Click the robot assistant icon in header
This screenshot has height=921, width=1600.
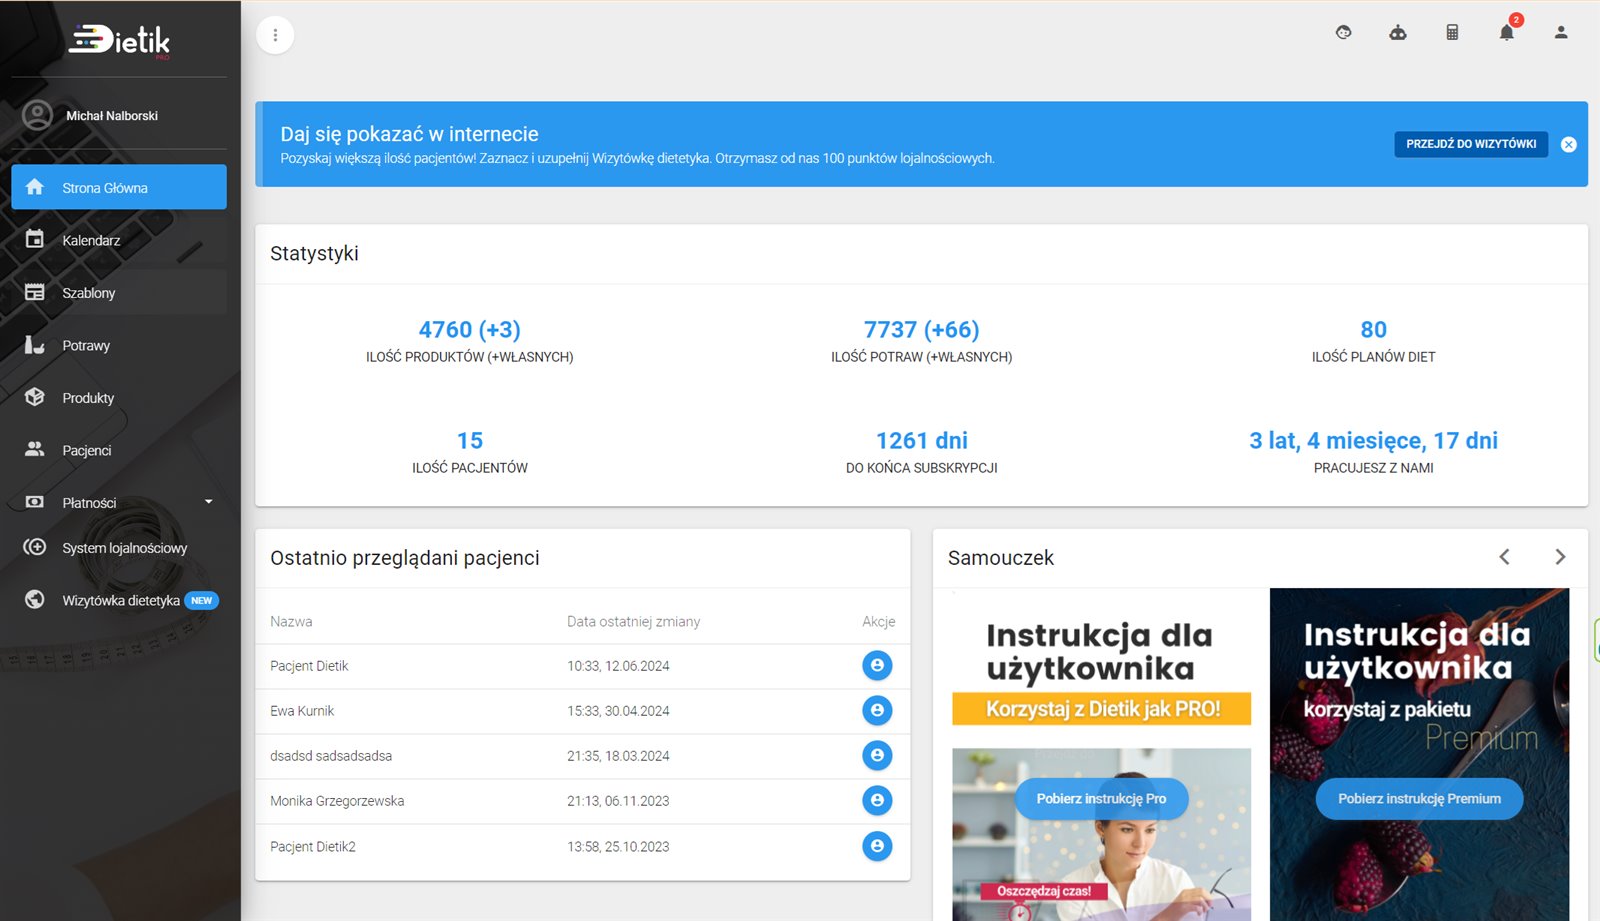[x=1398, y=33]
